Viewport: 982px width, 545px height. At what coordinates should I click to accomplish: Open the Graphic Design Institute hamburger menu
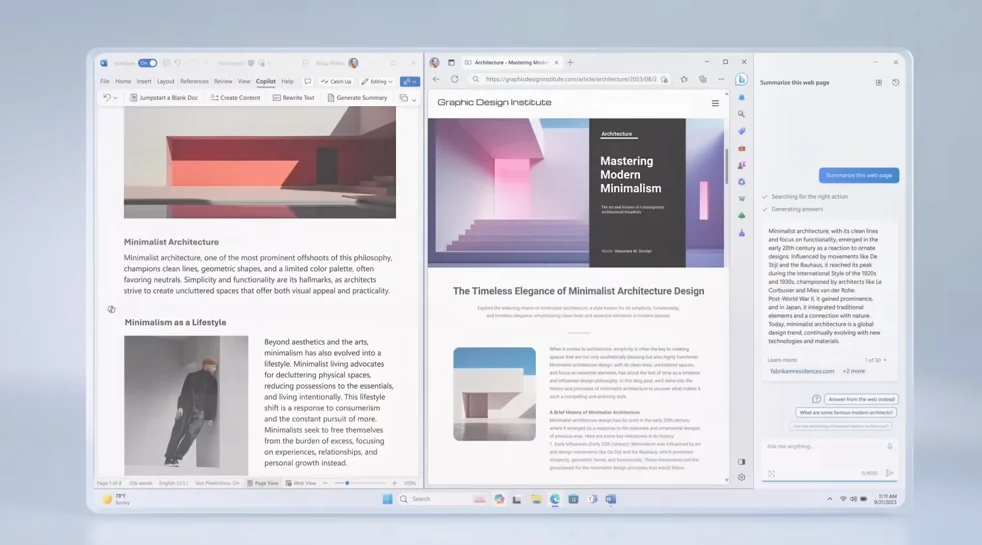click(715, 103)
